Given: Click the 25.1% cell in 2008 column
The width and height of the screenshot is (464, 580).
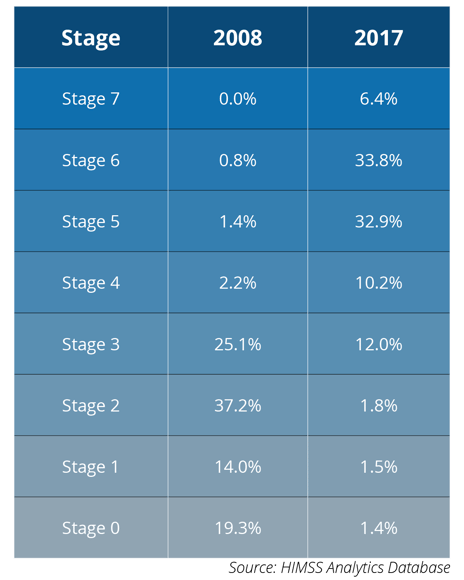Looking at the screenshot, I should [x=238, y=344].
